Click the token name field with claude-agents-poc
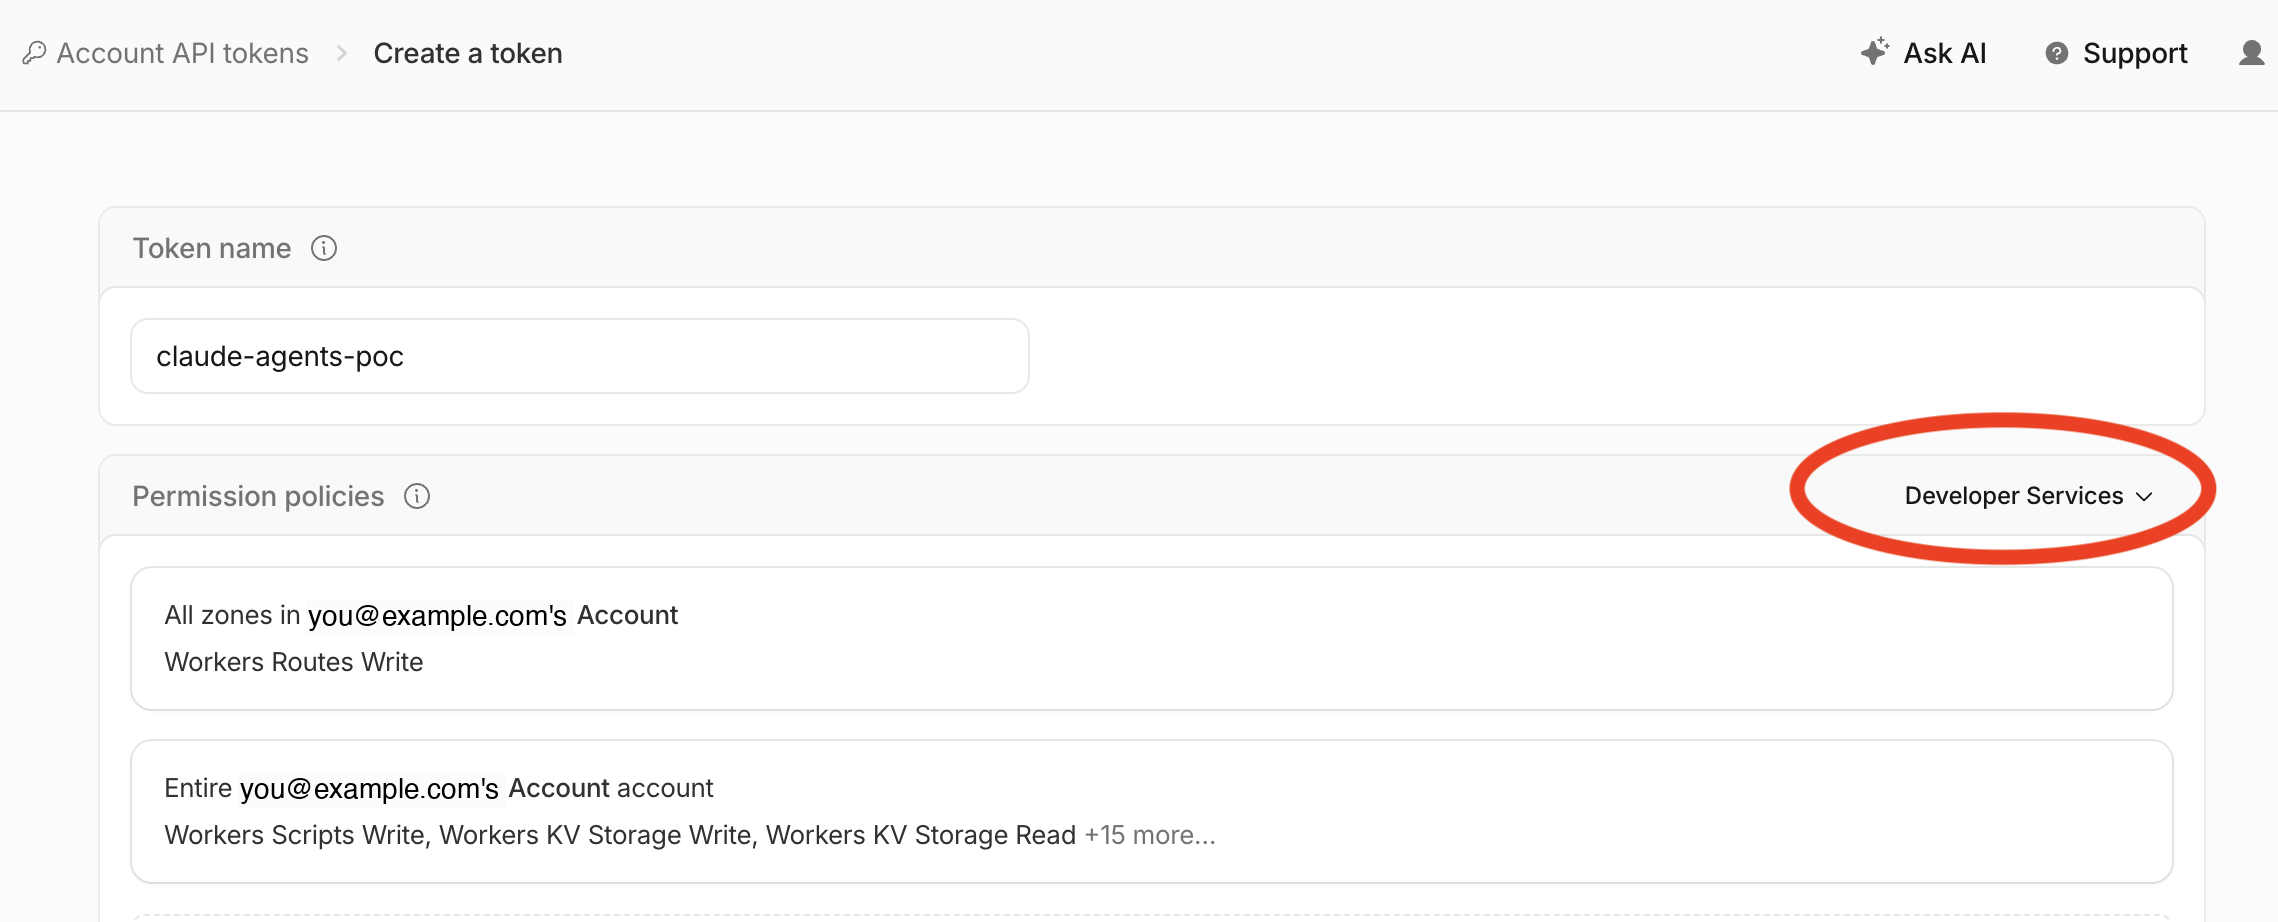The width and height of the screenshot is (2278, 922). point(580,356)
